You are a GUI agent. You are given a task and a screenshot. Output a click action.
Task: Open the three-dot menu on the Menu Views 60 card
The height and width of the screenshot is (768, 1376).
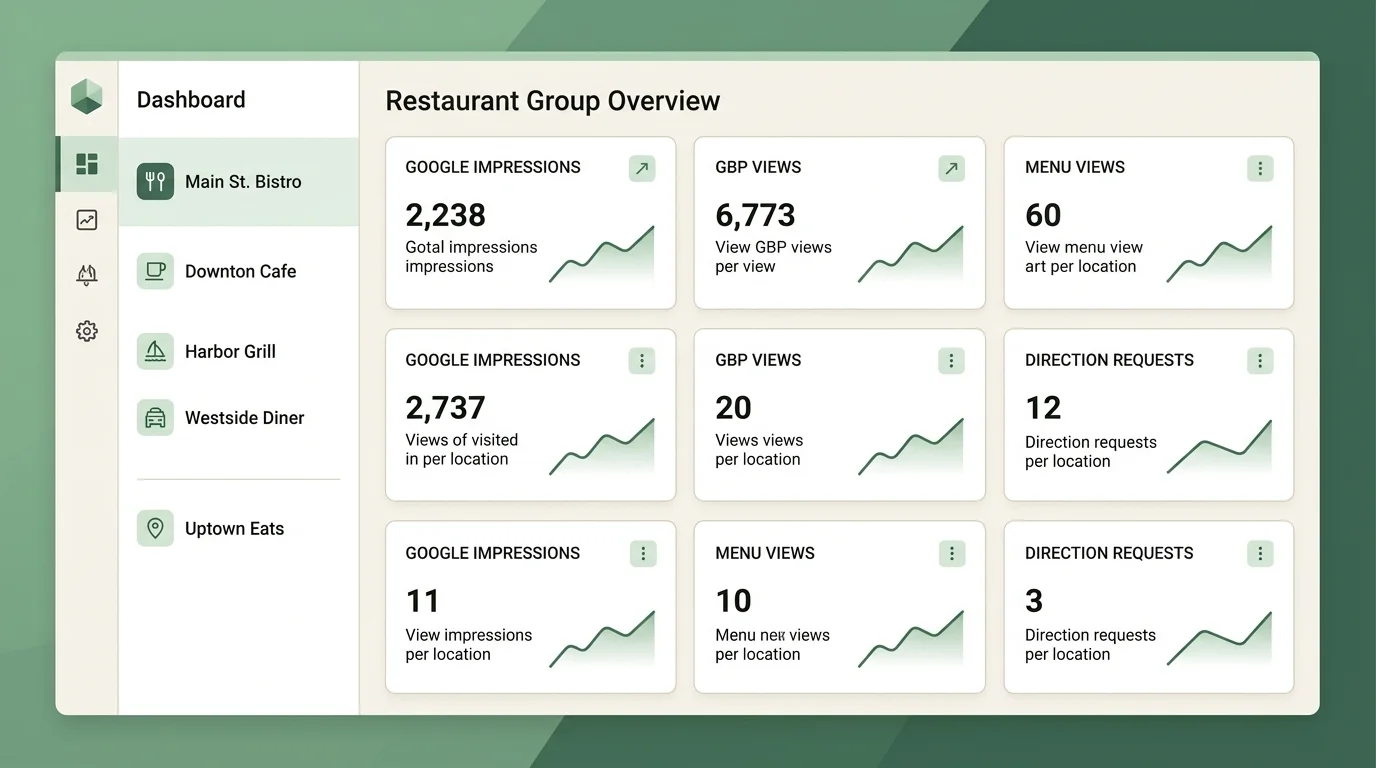(x=1260, y=168)
